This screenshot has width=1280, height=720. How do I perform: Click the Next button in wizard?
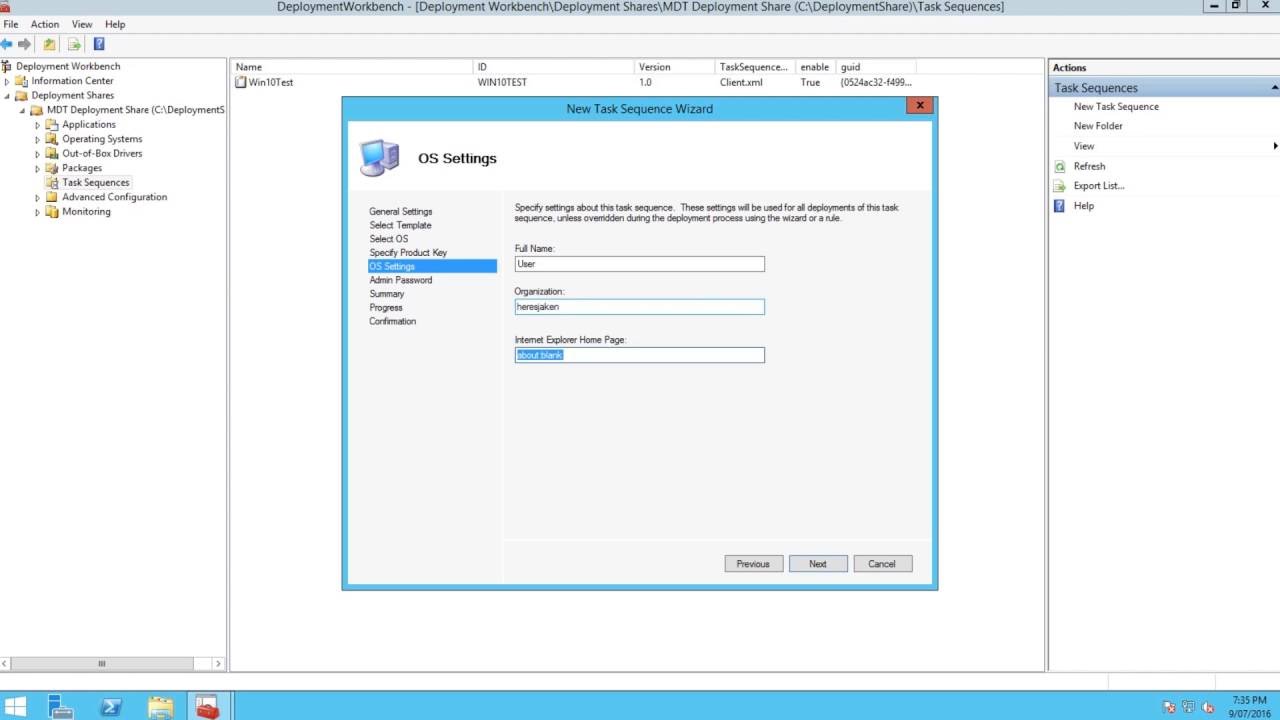tap(818, 564)
